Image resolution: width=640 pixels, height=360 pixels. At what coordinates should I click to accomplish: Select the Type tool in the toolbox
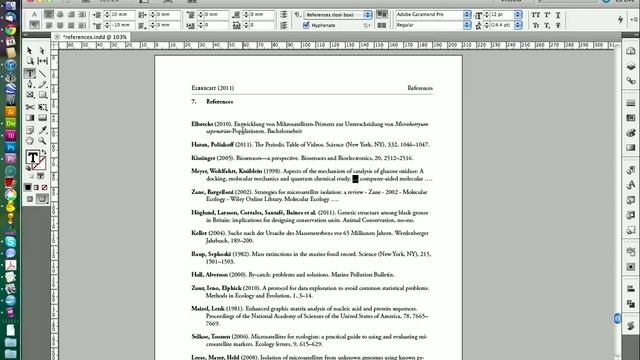pyautogui.click(x=30, y=73)
